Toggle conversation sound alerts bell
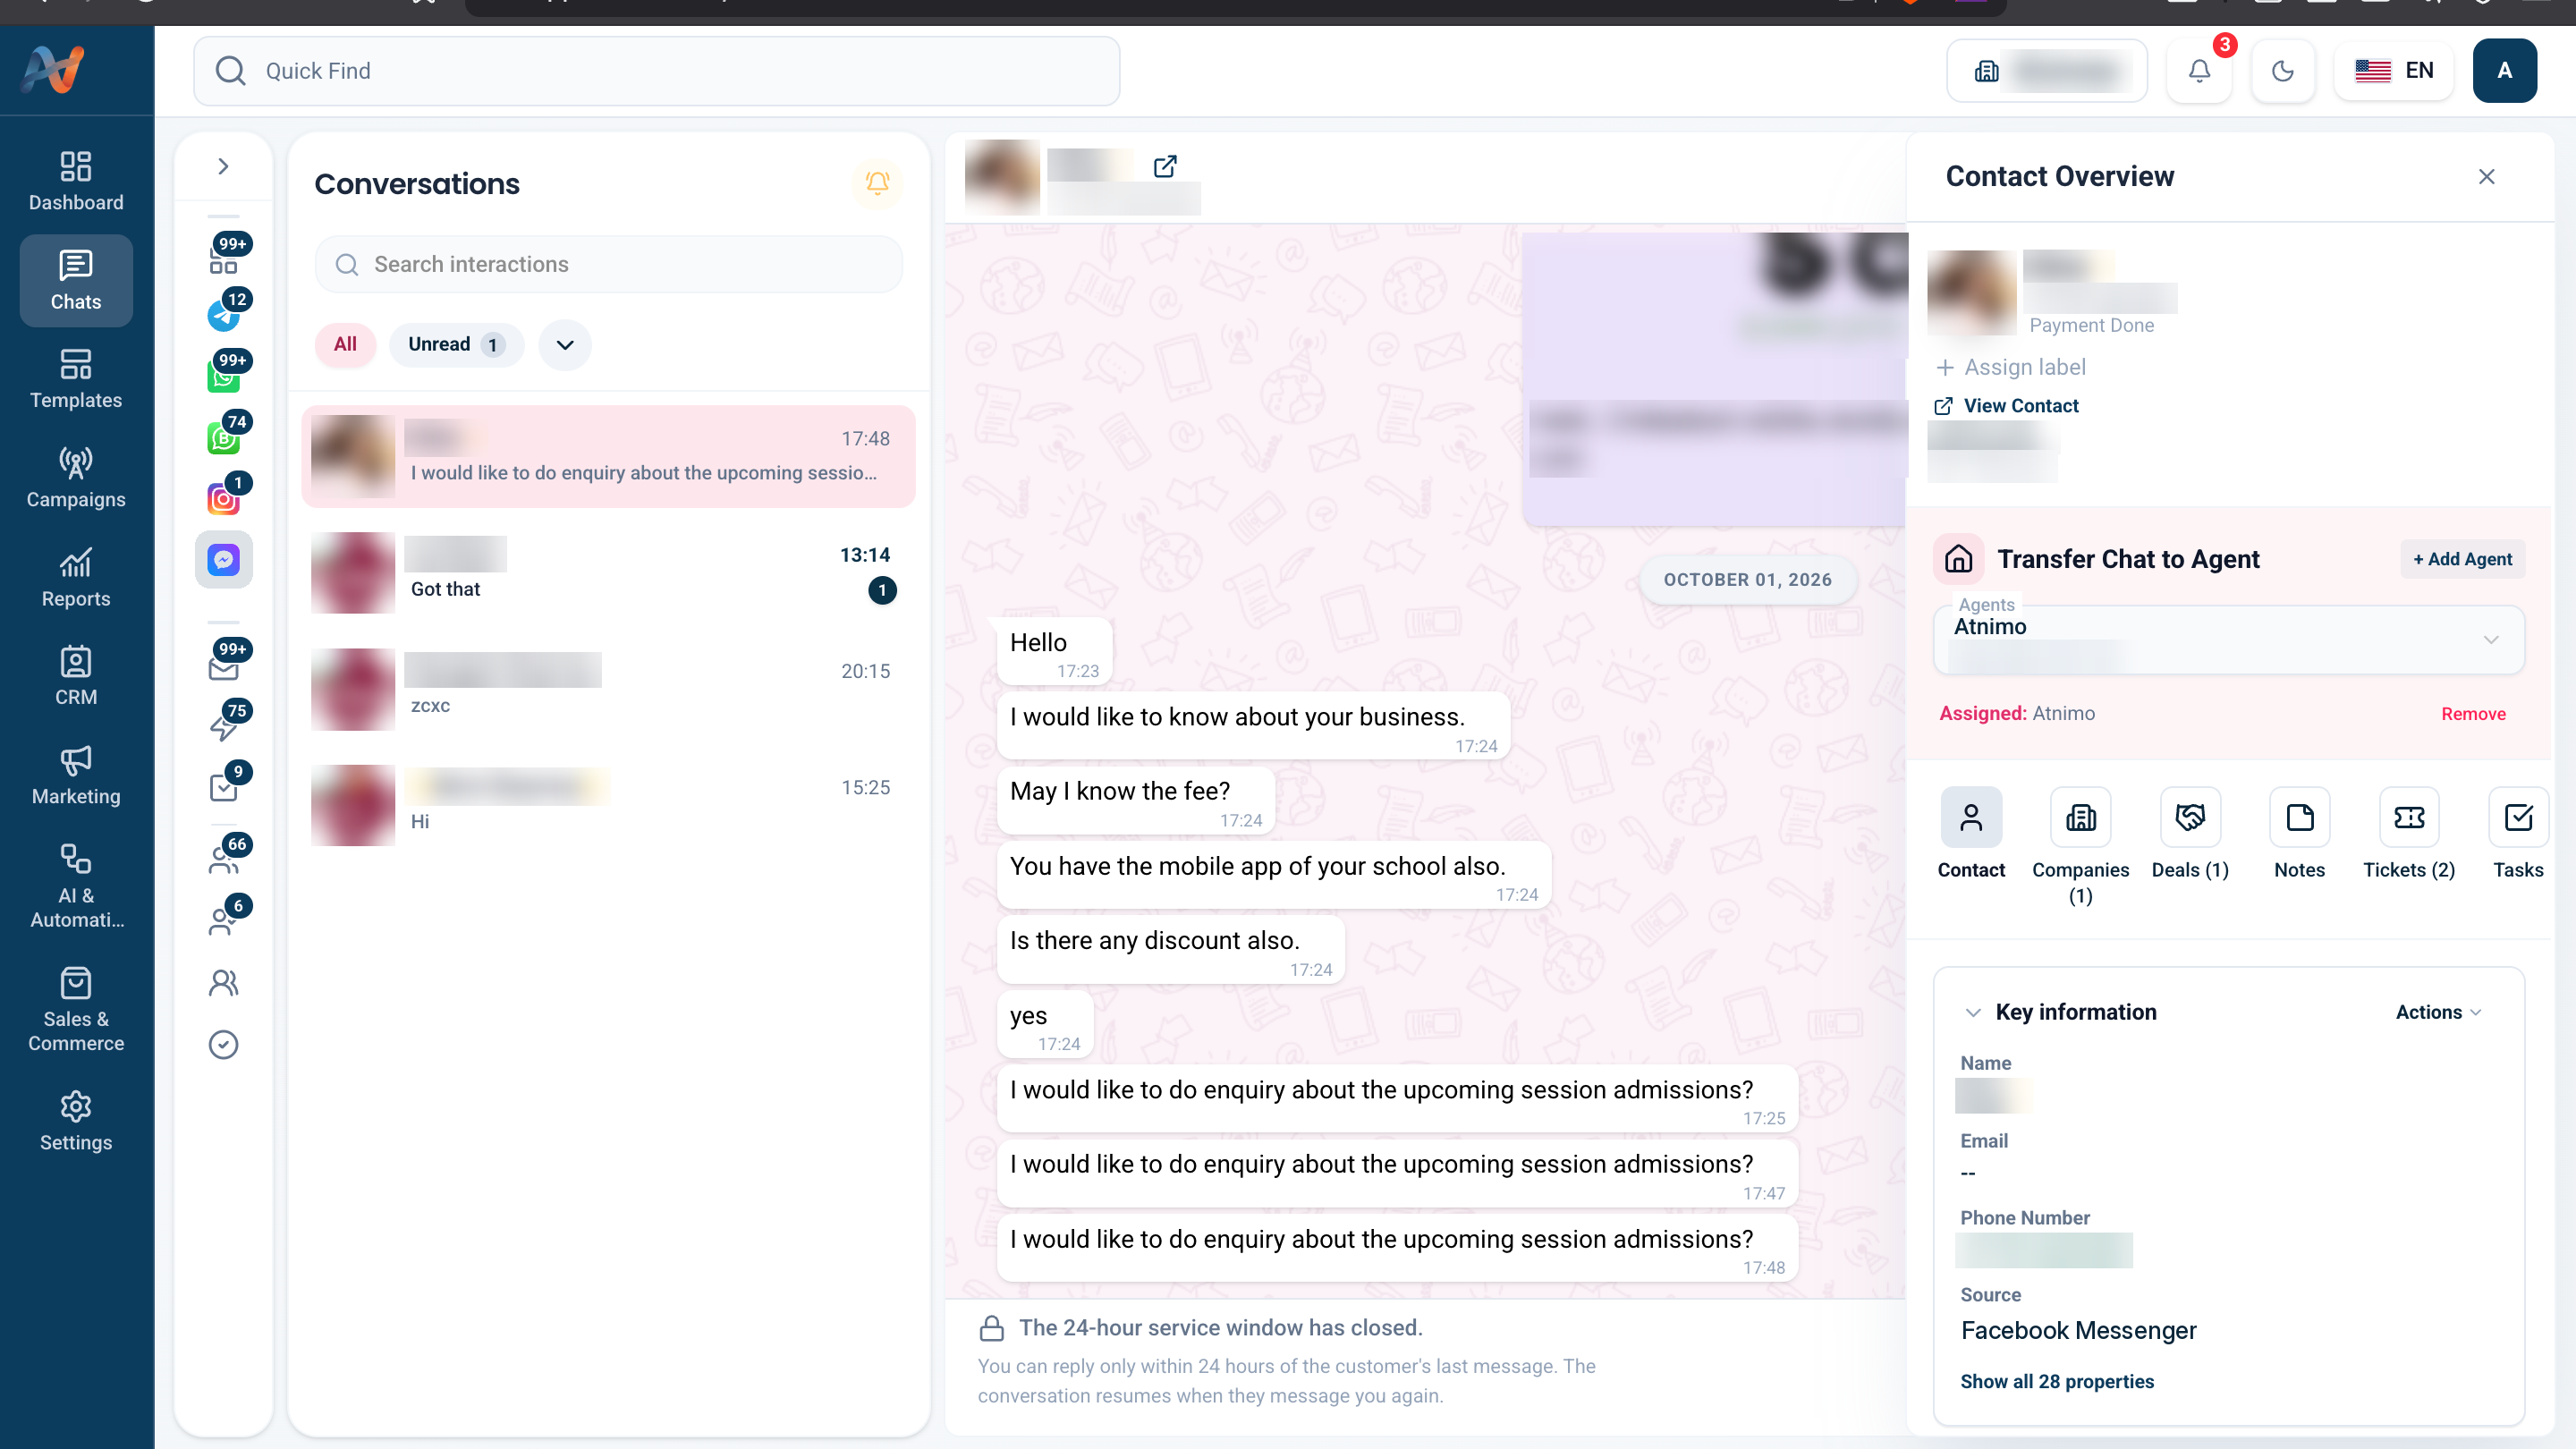The image size is (2576, 1449). pyautogui.click(x=877, y=183)
